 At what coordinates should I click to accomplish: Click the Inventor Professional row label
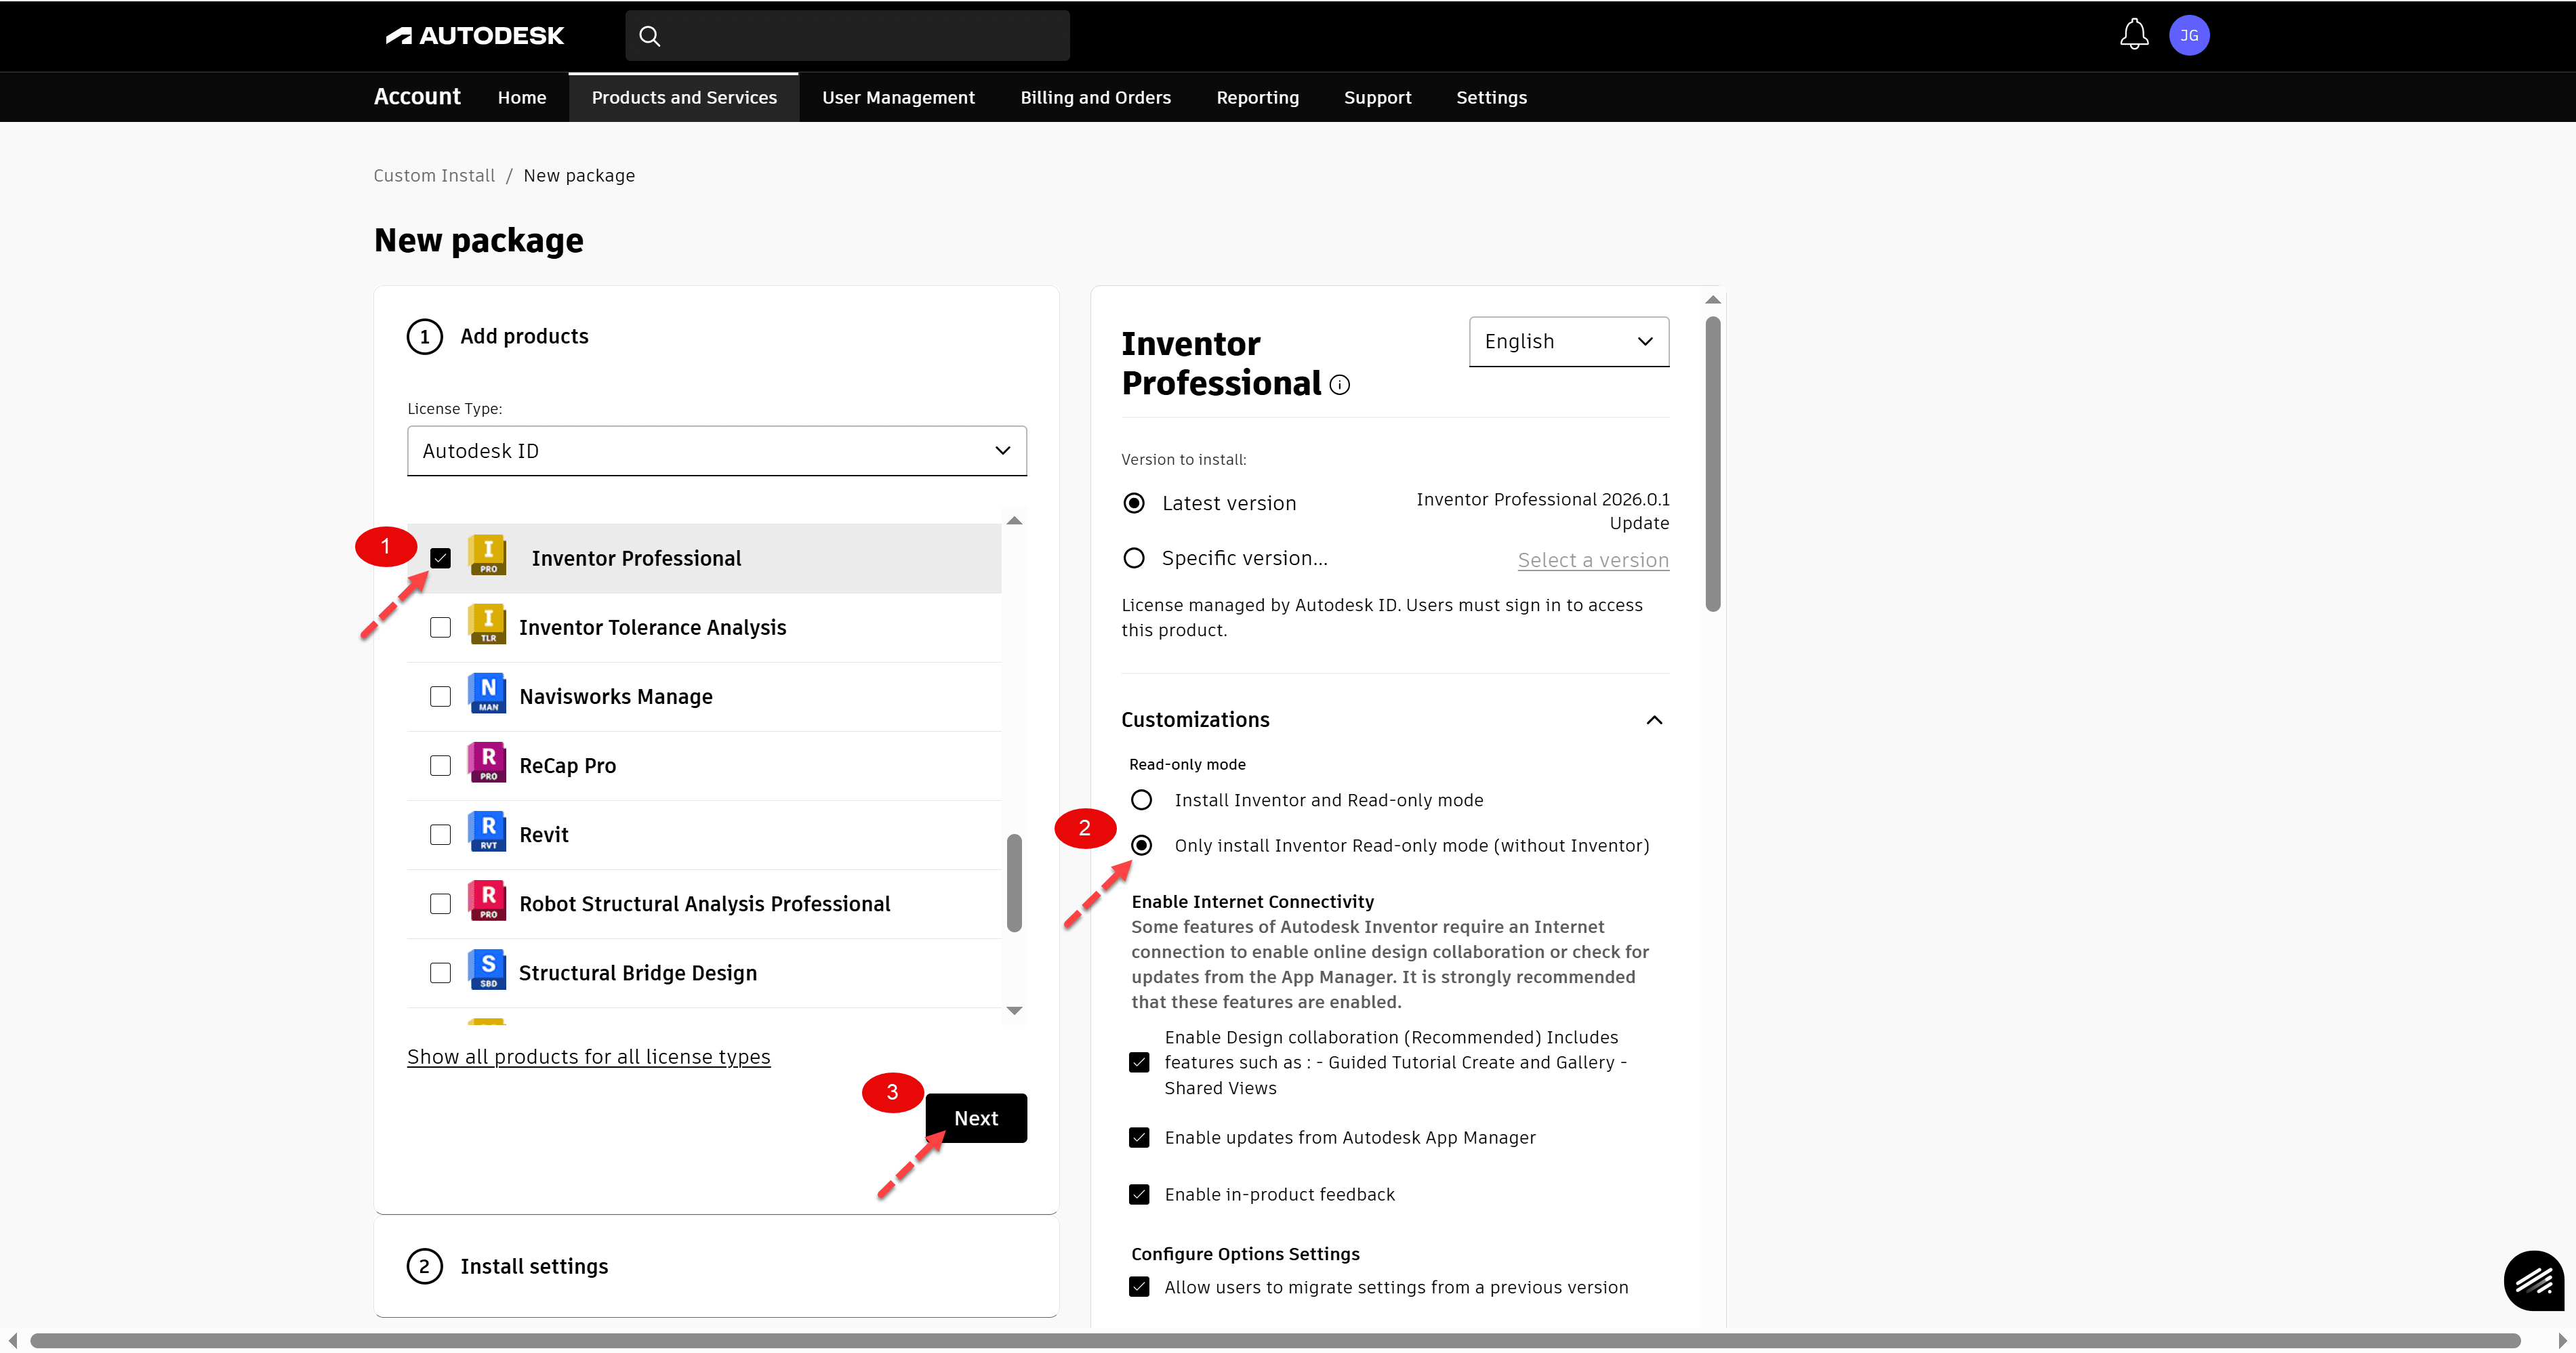click(x=636, y=558)
